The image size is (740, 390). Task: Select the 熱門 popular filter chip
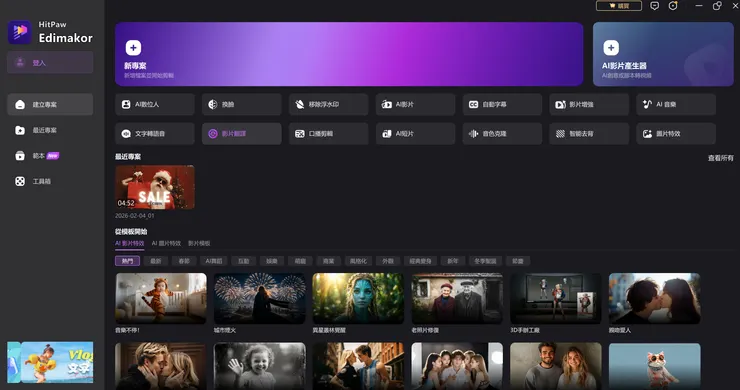[127, 261]
